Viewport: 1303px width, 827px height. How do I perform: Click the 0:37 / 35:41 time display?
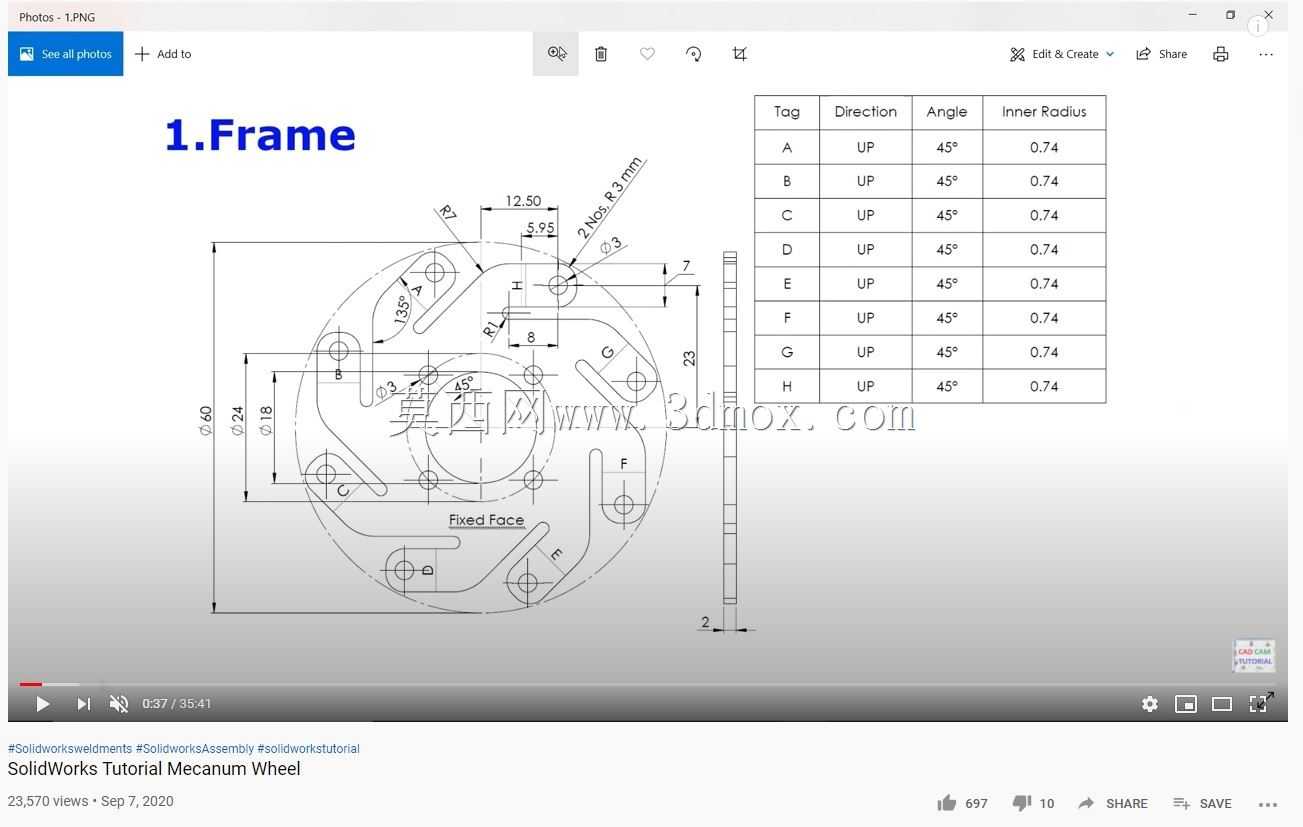pyautogui.click(x=177, y=704)
